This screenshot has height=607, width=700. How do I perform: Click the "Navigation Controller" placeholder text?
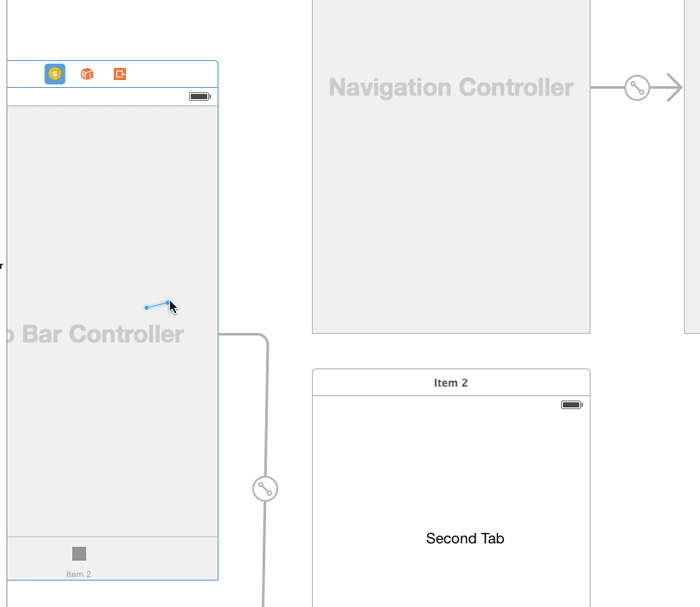click(451, 88)
